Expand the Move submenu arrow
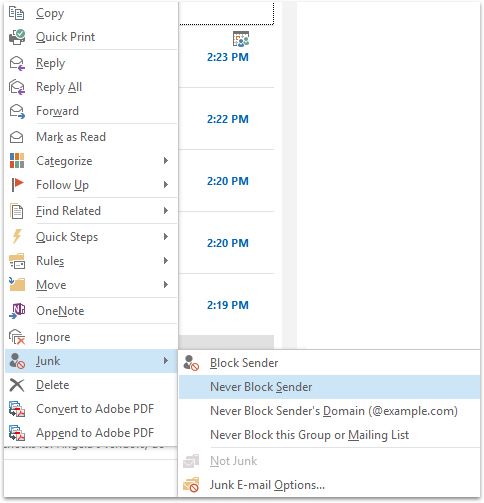 166,285
